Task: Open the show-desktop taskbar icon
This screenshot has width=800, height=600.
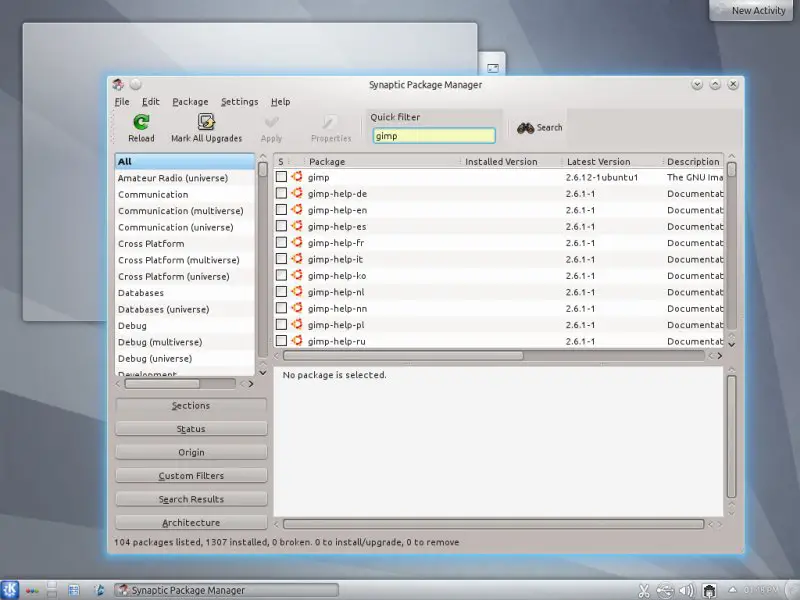Action: 74,590
